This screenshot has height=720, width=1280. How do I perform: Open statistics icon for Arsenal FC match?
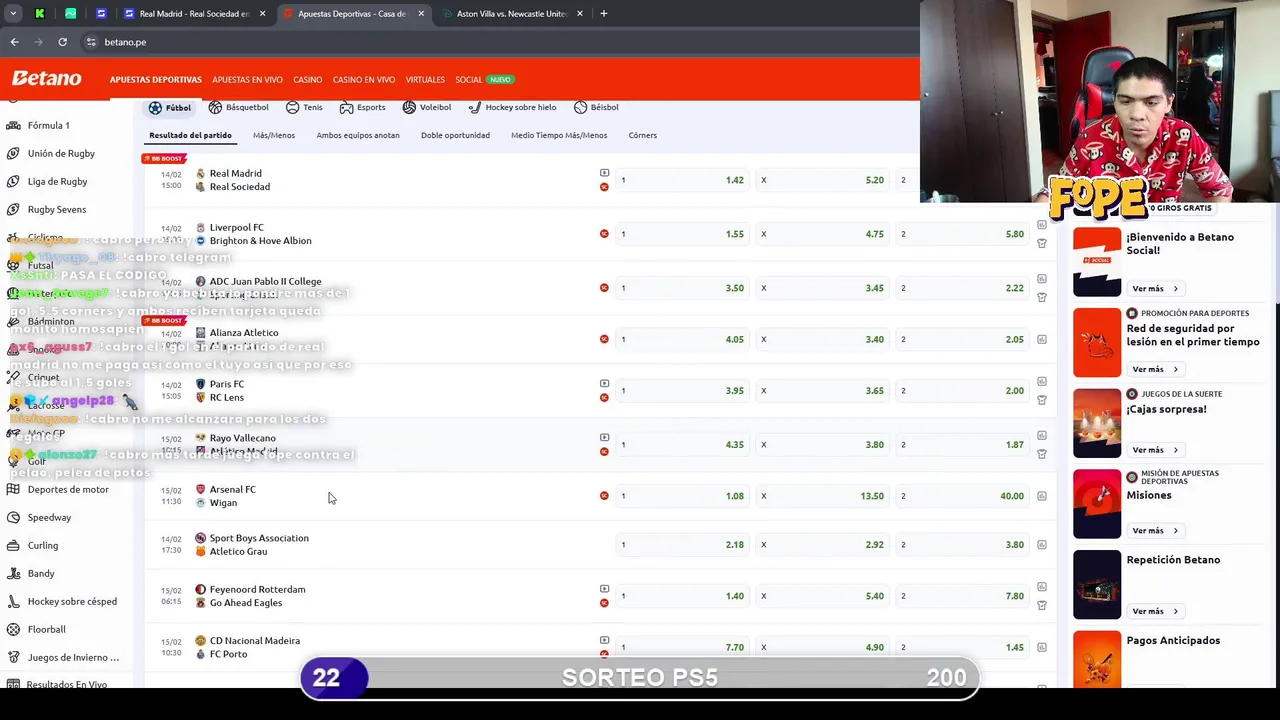click(x=1042, y=496)
